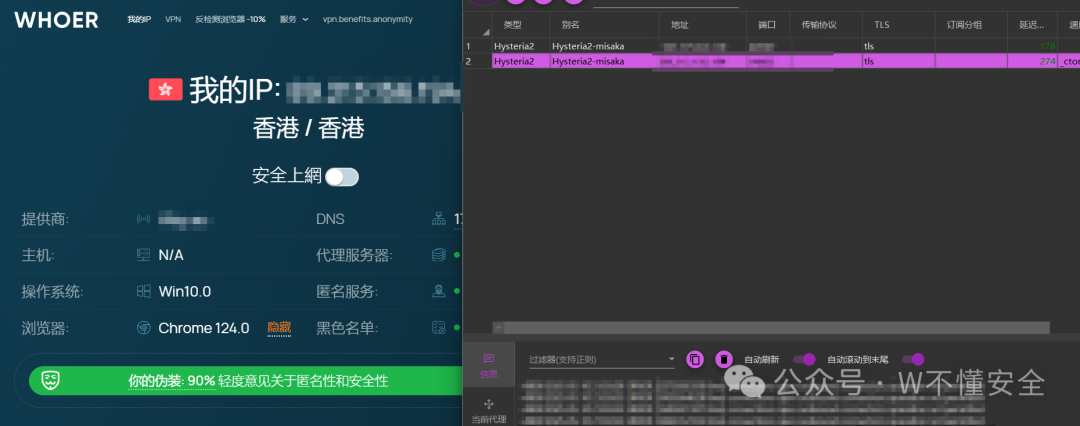The width and height of the screenshot is (1080, 426).
Task: Toggle the 自动滚动到末尾 switch
Action: pyautogui.click(x=913, y=359)
